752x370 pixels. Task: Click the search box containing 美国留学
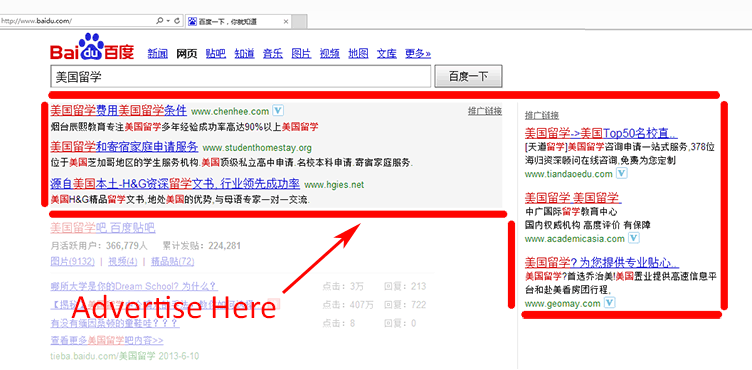[x=241, y=76]
